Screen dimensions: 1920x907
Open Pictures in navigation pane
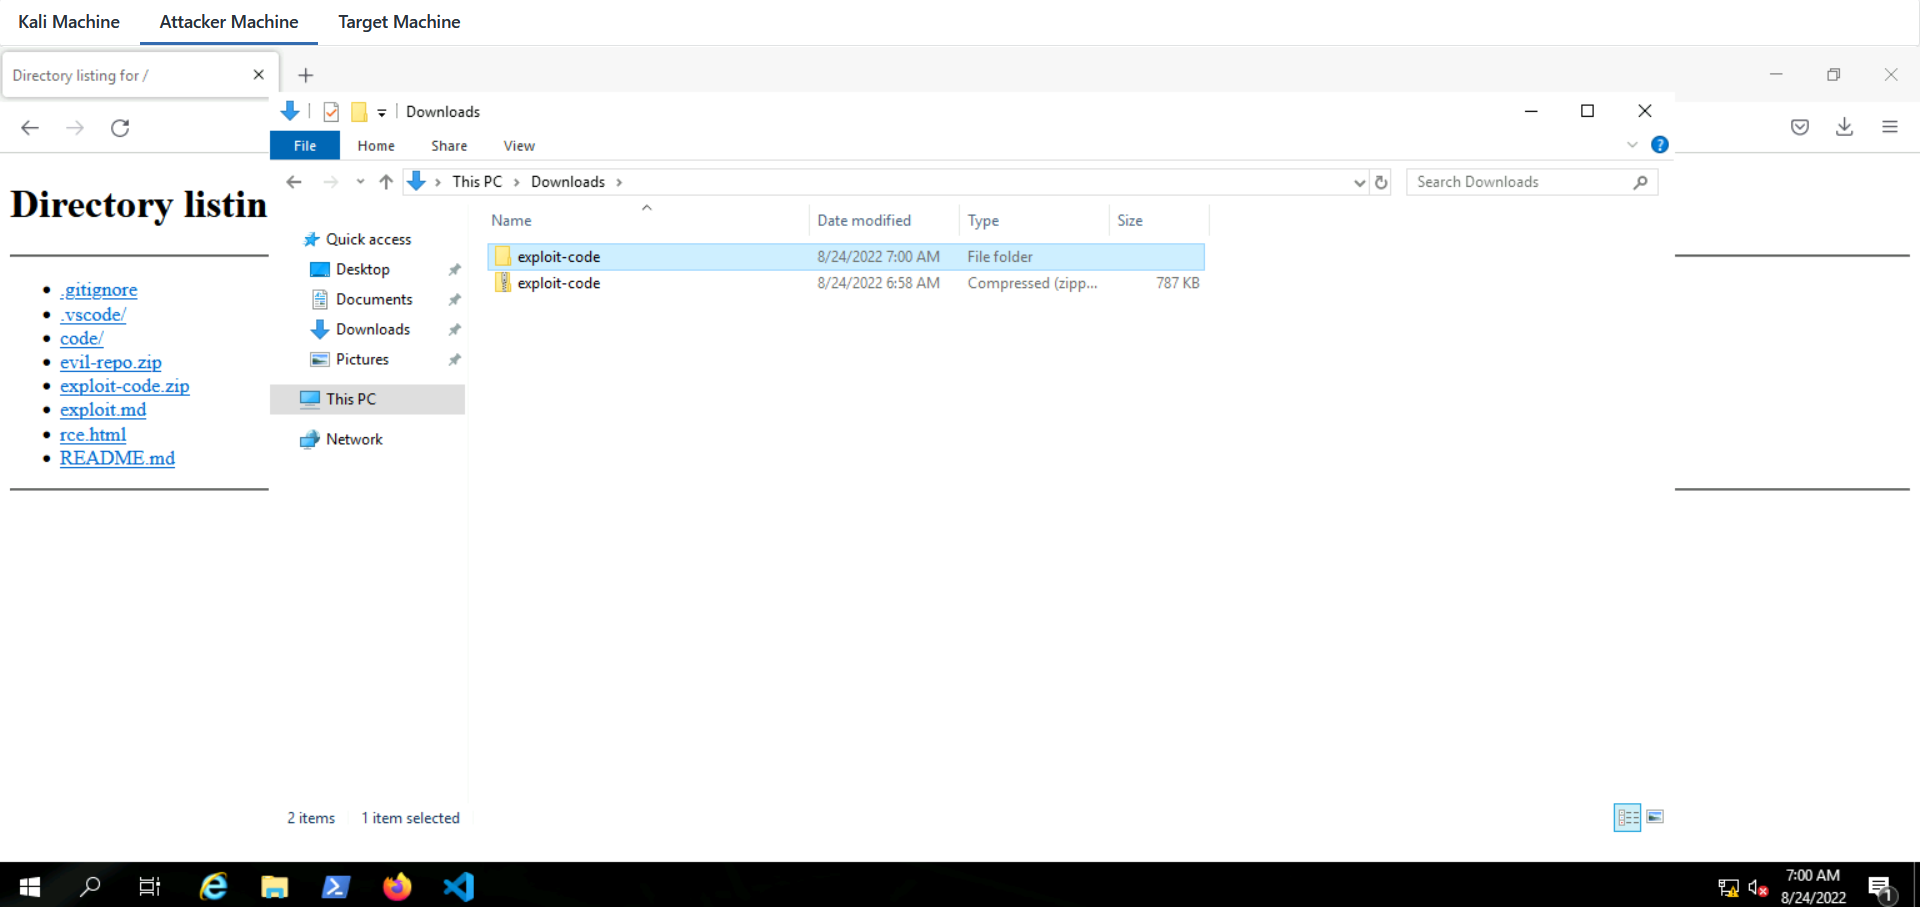[x=362, y=359]
